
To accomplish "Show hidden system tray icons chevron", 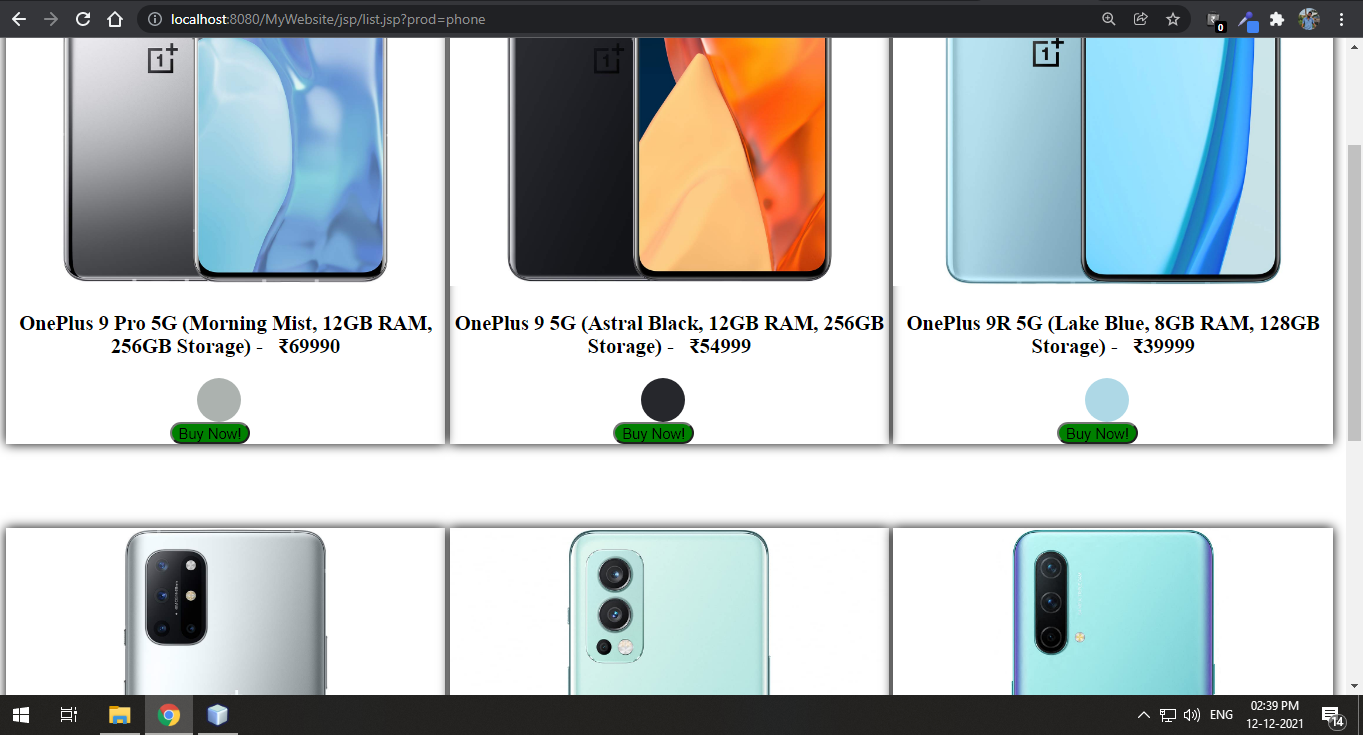I will pos(1143,715).
